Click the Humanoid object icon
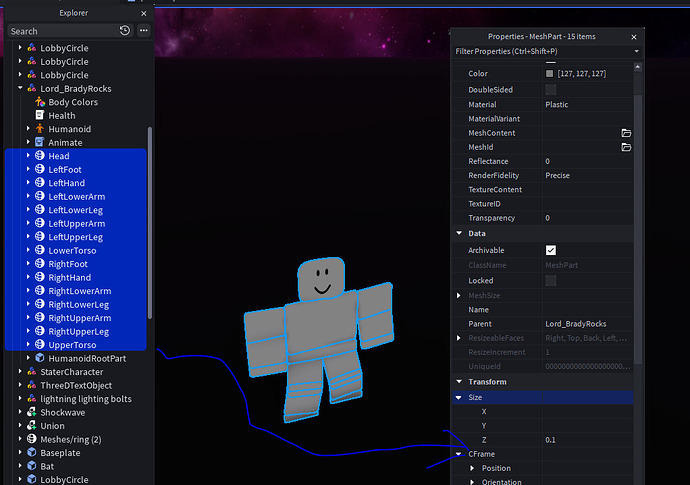 coord(39,129)
